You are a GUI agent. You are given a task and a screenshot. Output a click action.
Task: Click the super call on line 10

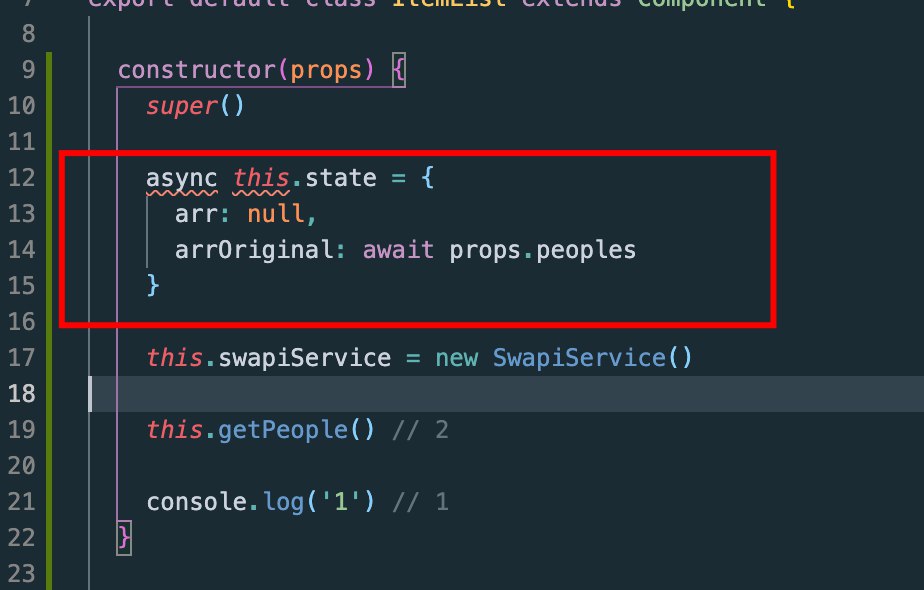pos(182,106)
